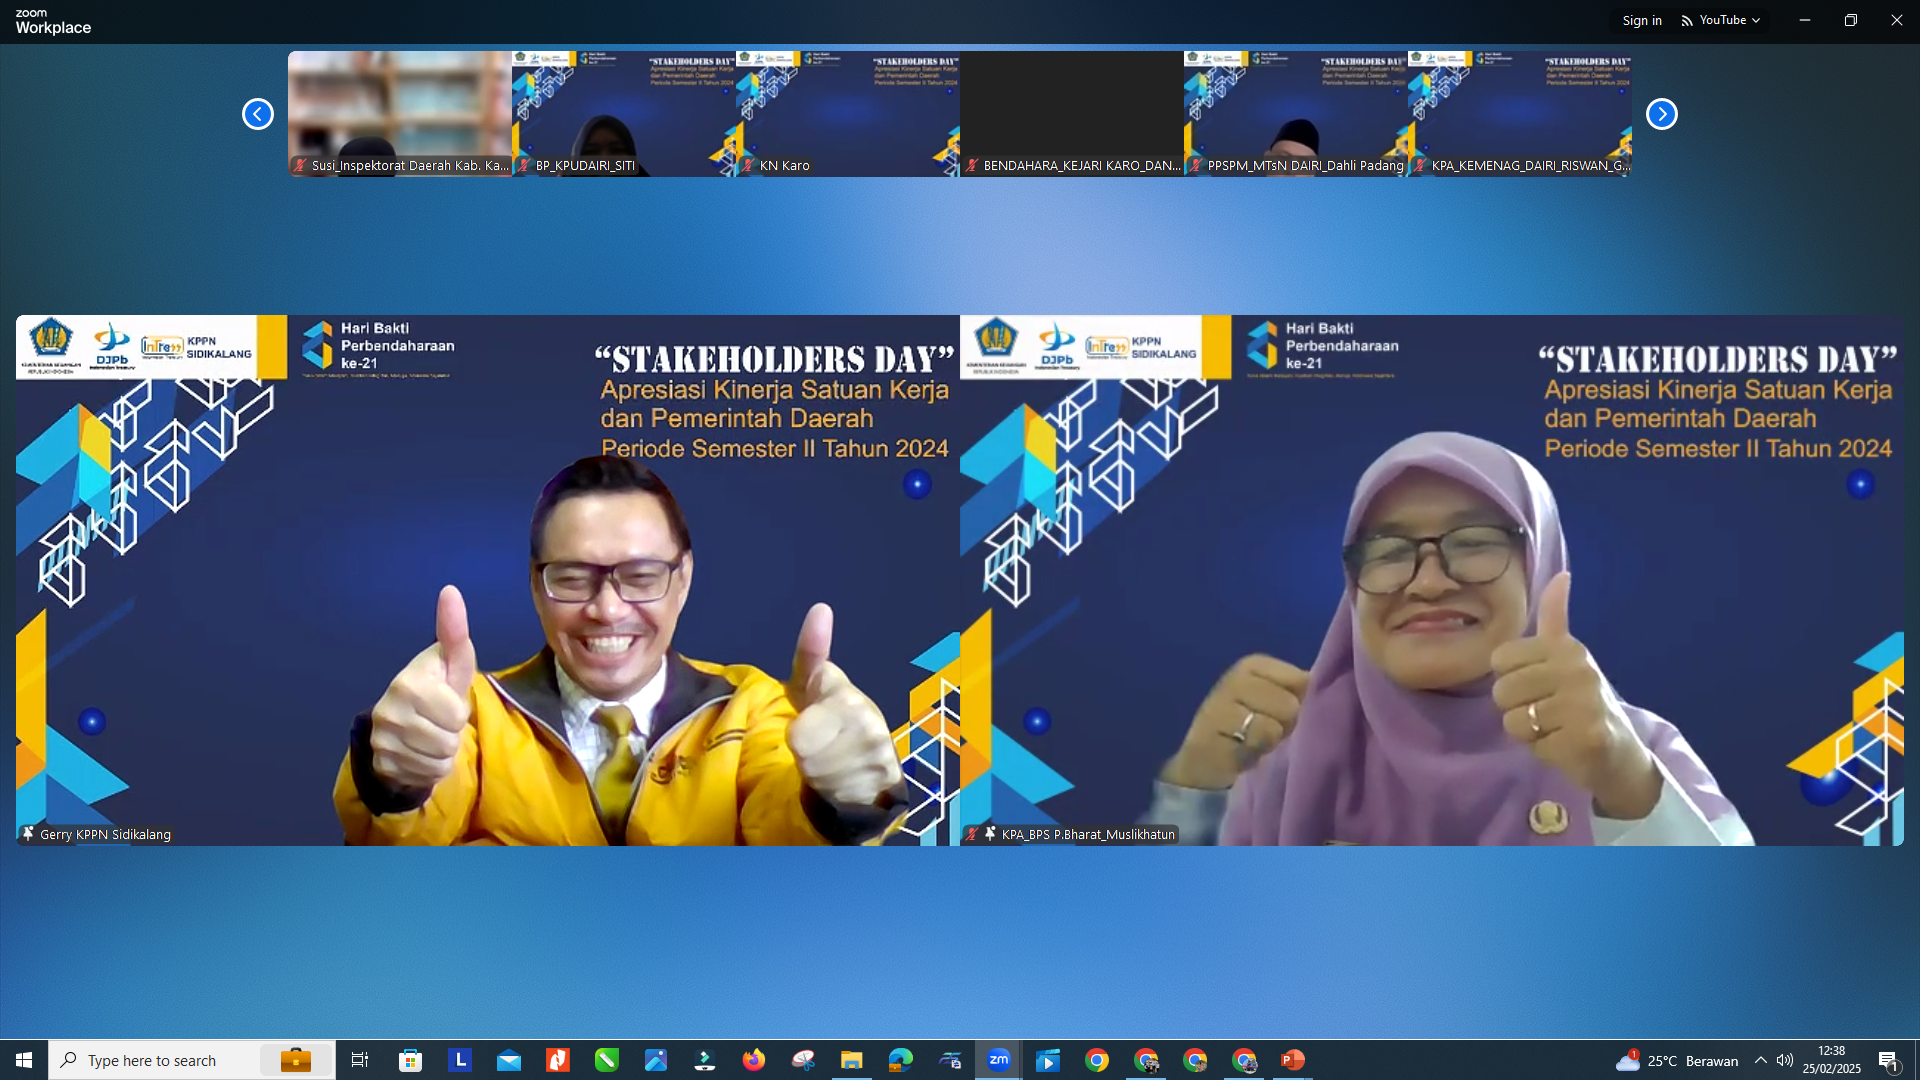Screen dimensions: 1920x1080
Task: Click muted mic icon on Susi_Inspektorat thumbnail
Action: coord(300,165)
